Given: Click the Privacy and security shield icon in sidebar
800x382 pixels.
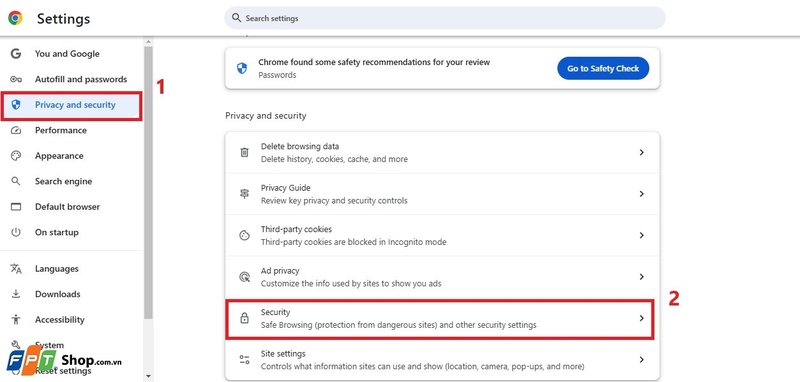Looking at the screenshot, I should click(x=16, y=105).
